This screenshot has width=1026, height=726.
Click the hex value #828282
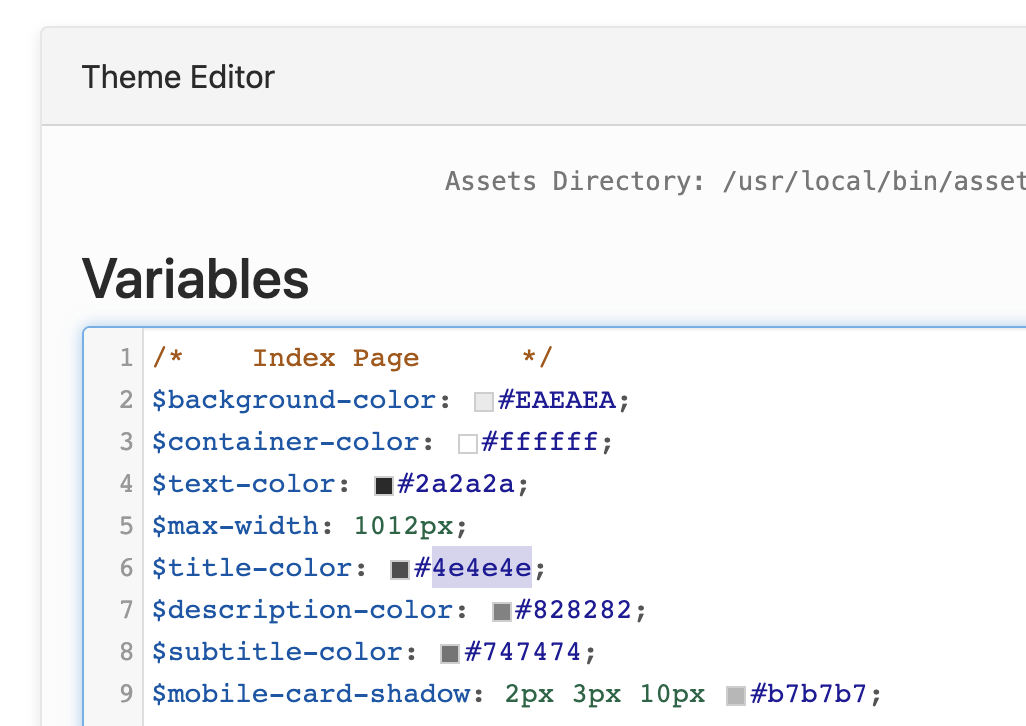pyautogui.click(x=575, y=609)
